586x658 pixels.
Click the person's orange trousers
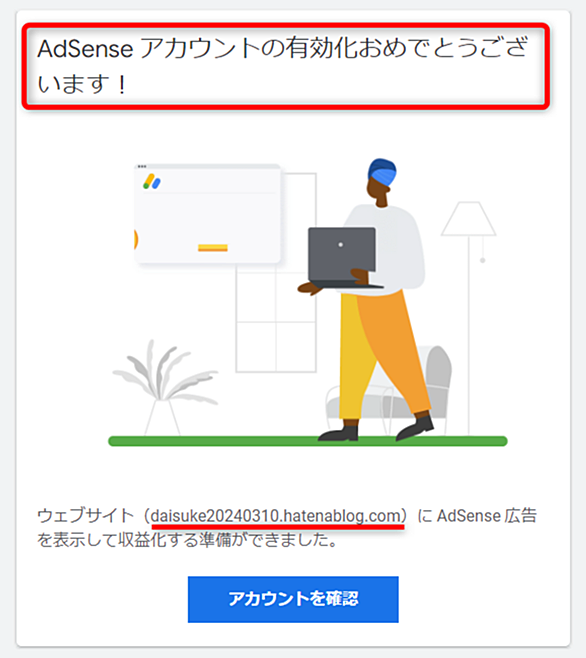392,352
